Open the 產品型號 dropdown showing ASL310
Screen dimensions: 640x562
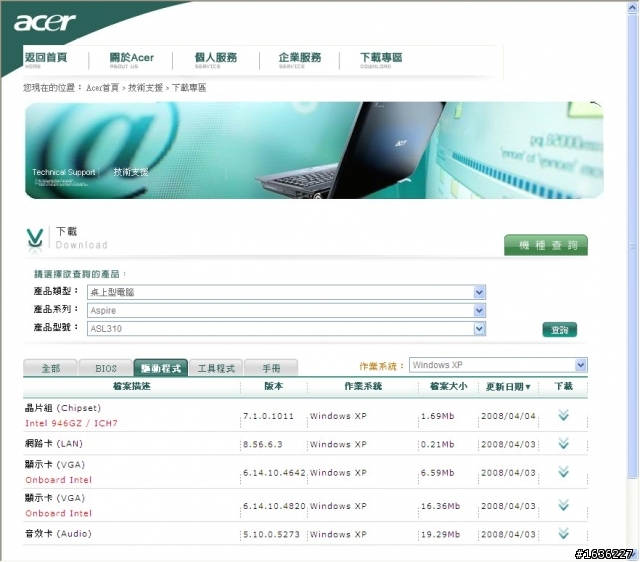pyautogui.click(x=286, y=329)
